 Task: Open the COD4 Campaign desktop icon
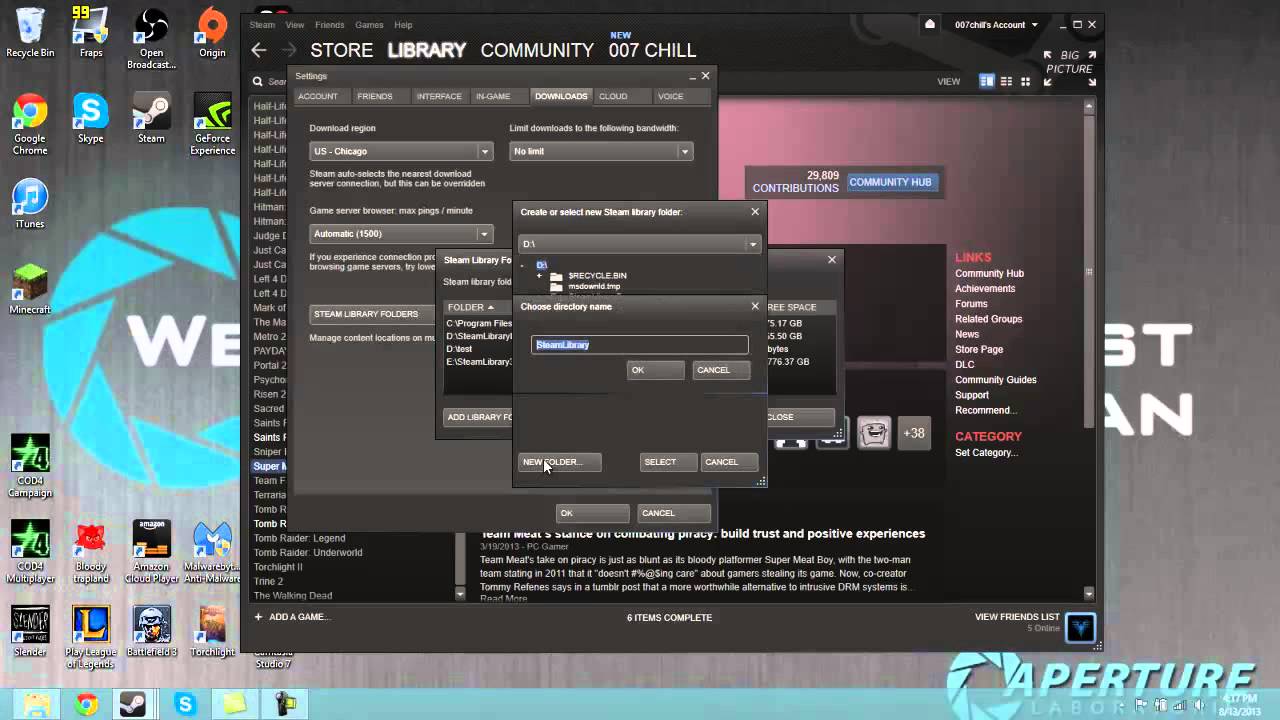click(x=30, y=466)
